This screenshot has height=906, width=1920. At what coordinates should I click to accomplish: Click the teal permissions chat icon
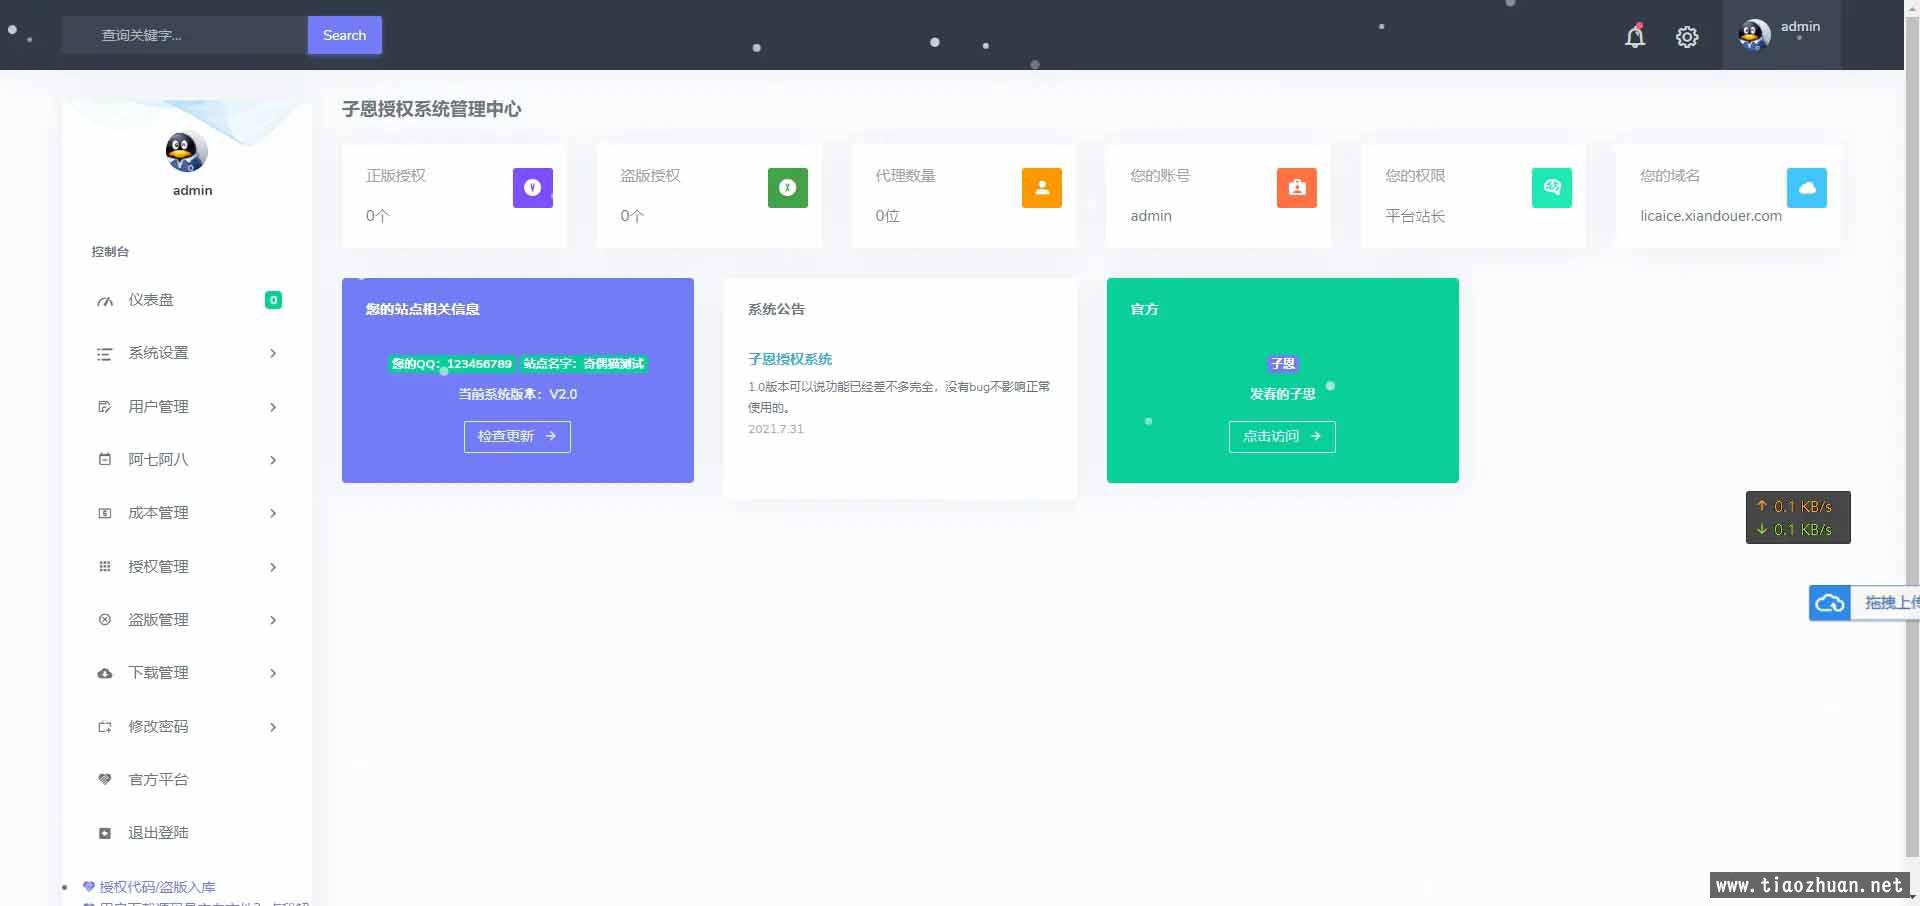pos(1551,188)
